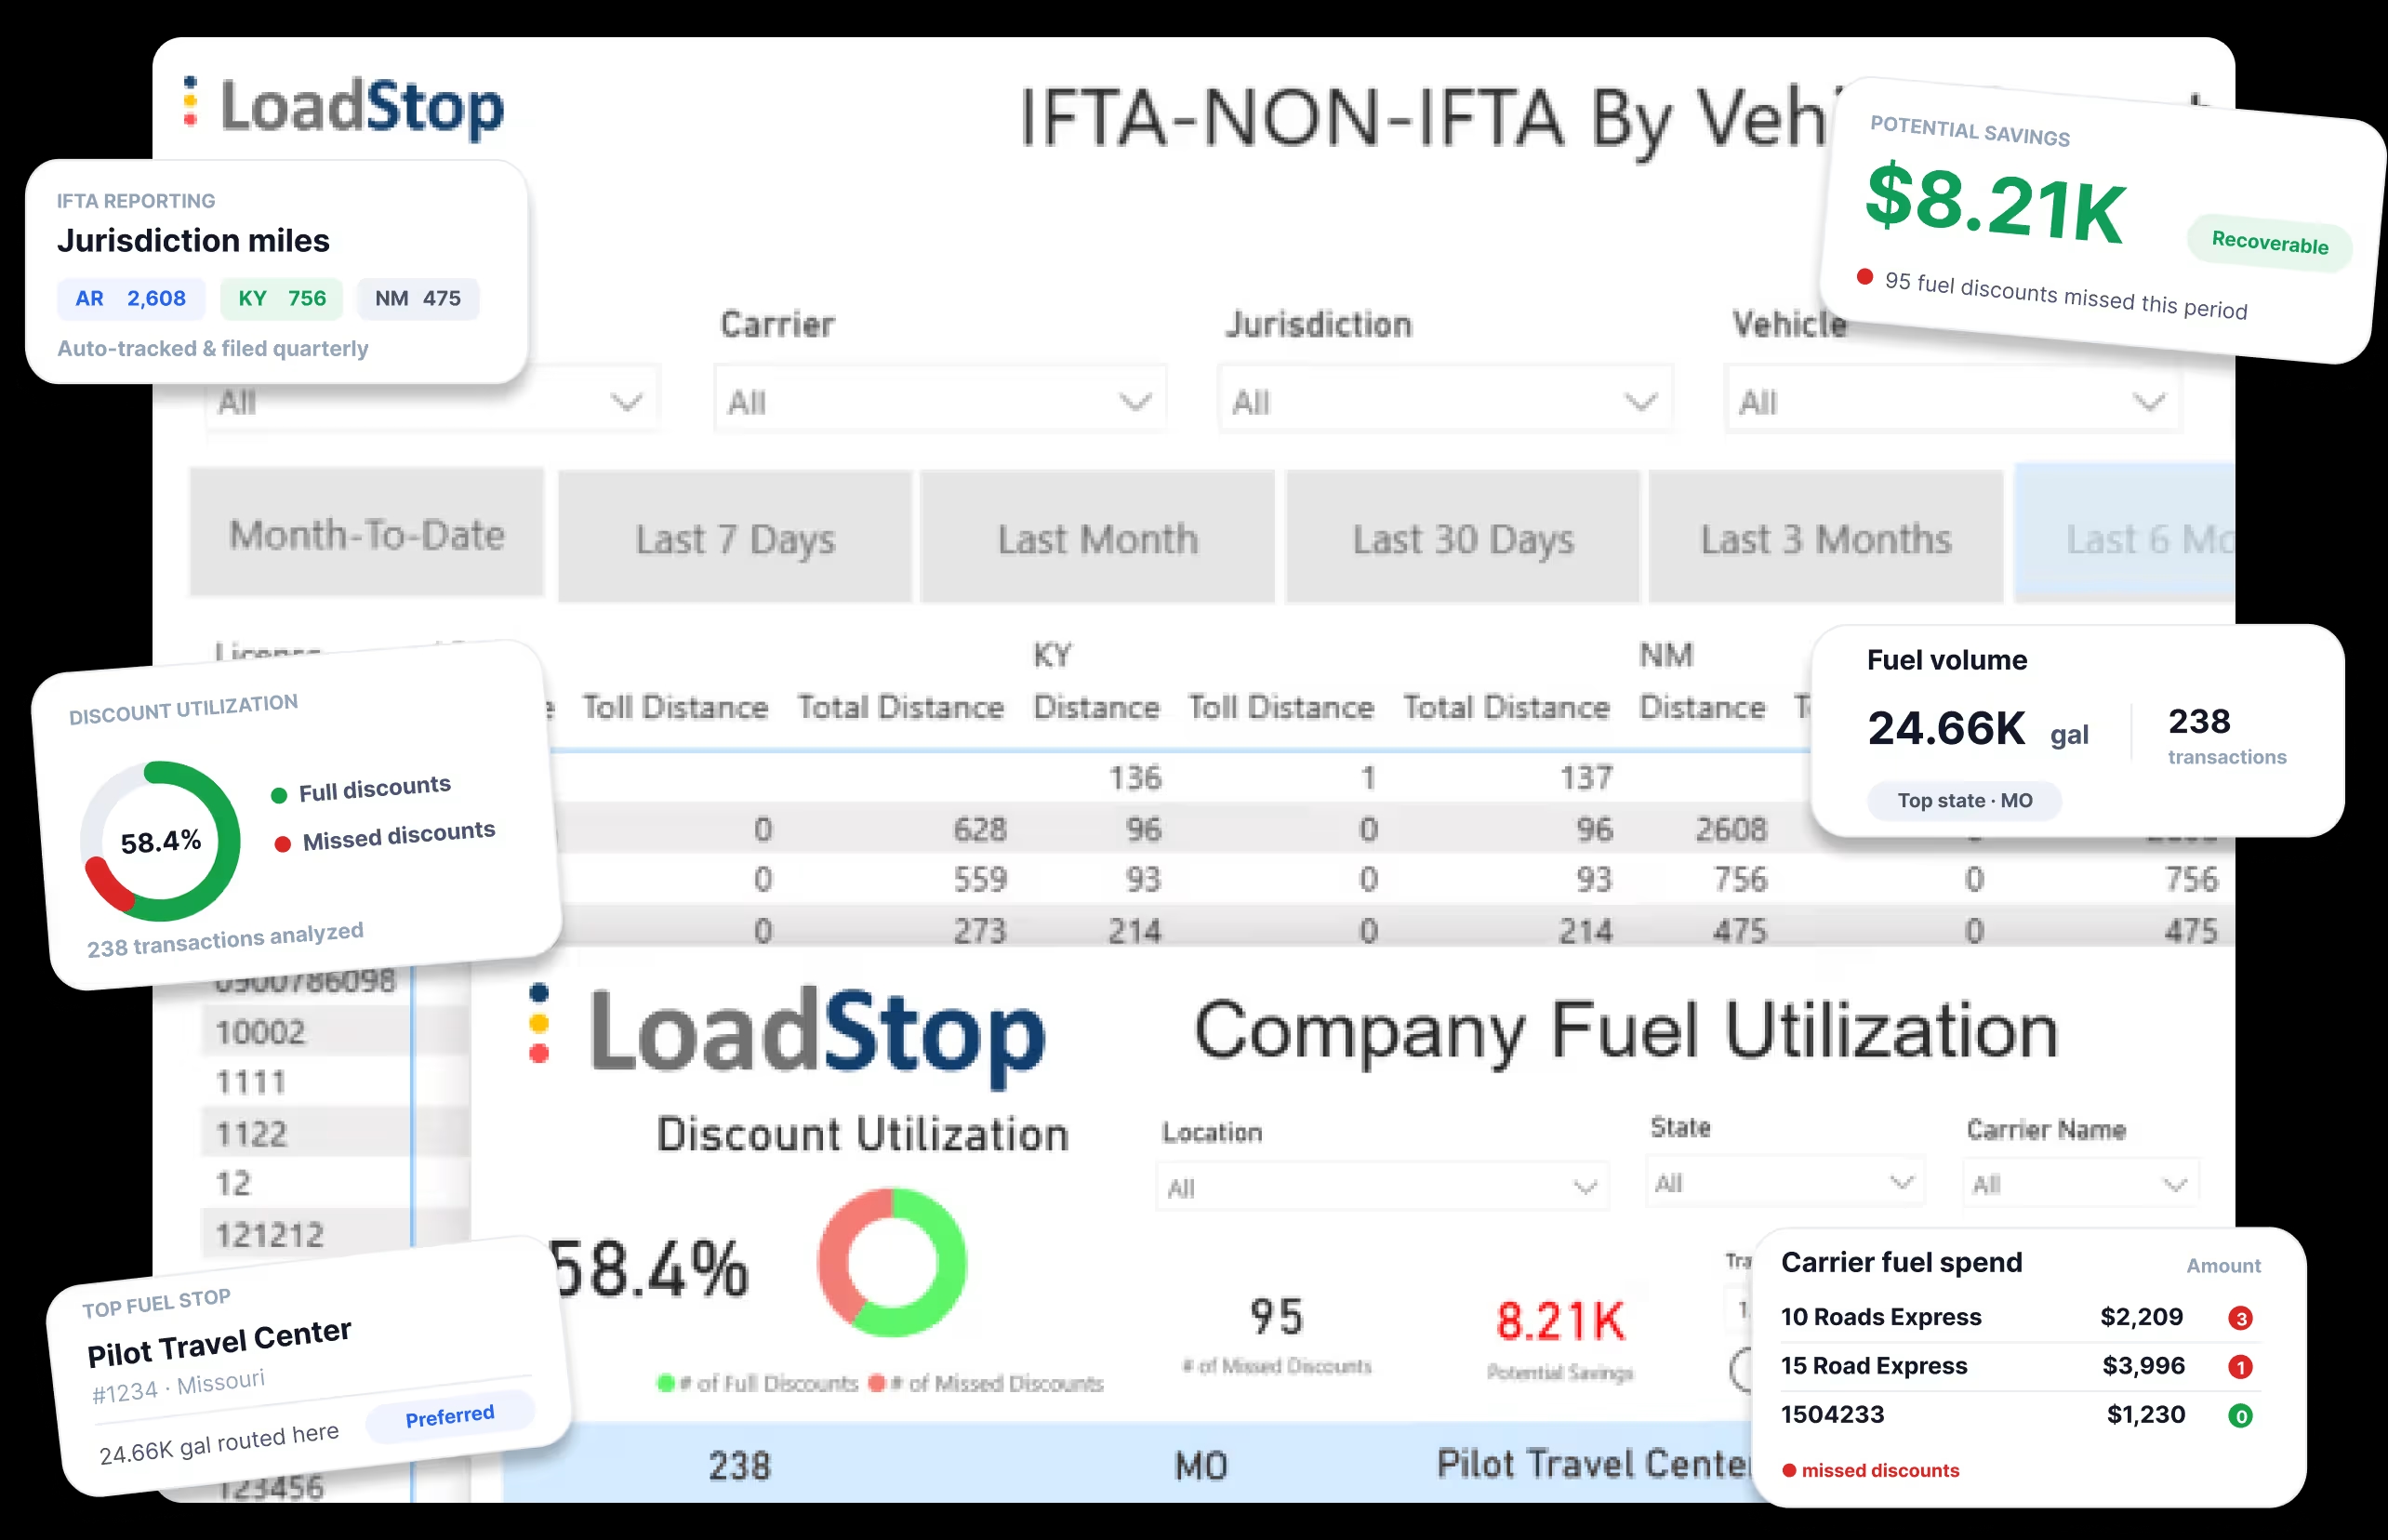This screenshot has height=1540, width=2388.
Task: Click the 238 transactions analyzed caption
Action: 225,940
